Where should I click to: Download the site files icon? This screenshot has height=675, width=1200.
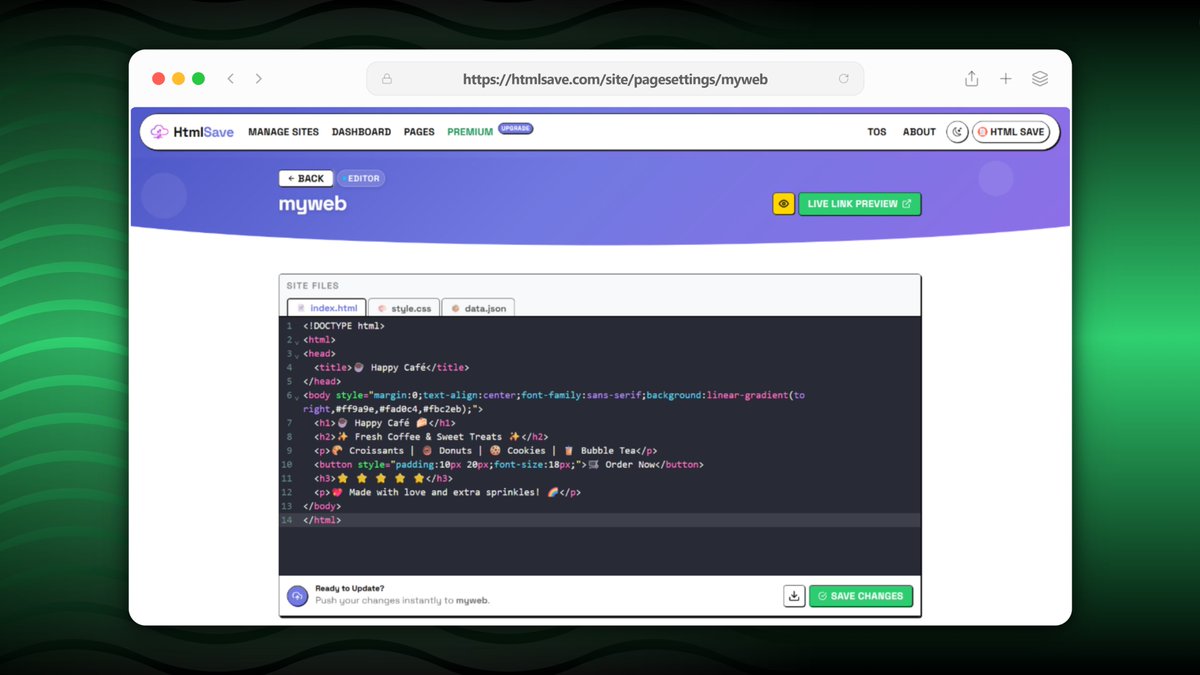point(794,596)
